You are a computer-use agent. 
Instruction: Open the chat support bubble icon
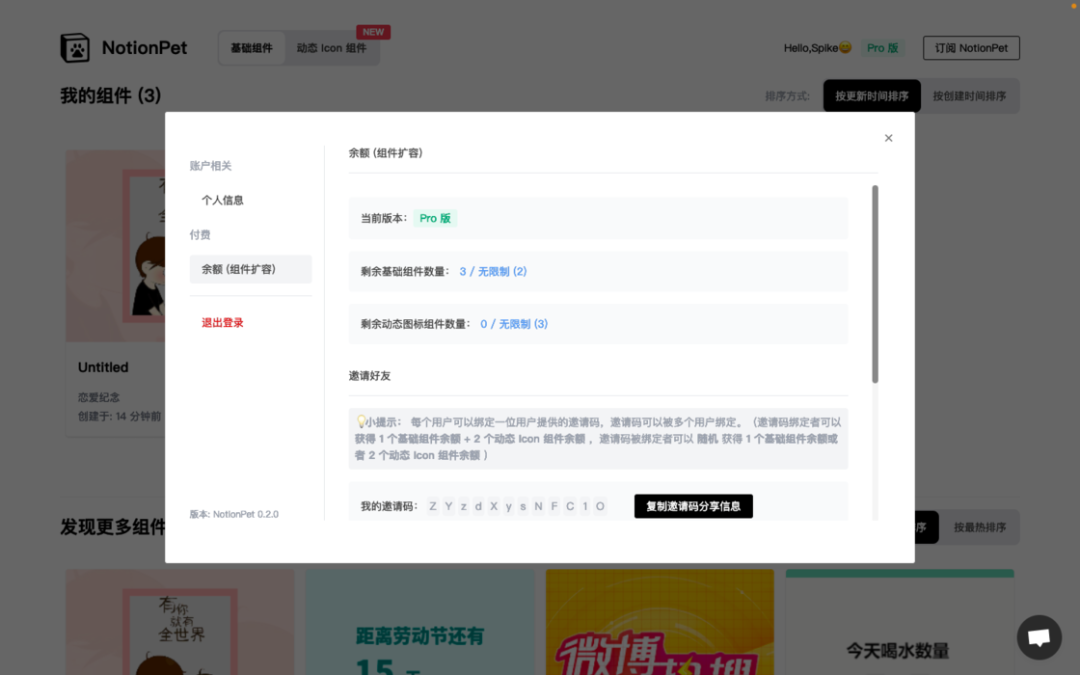coord(1039,637)
